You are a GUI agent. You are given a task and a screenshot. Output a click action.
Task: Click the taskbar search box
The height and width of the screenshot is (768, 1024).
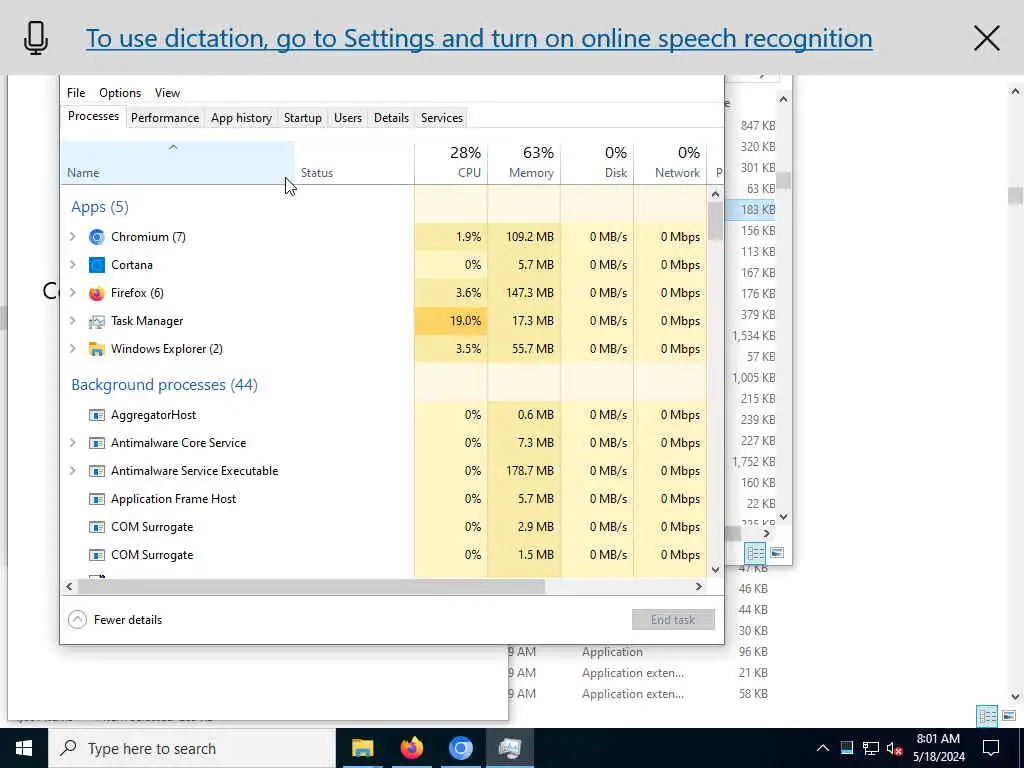pos(191,748)
